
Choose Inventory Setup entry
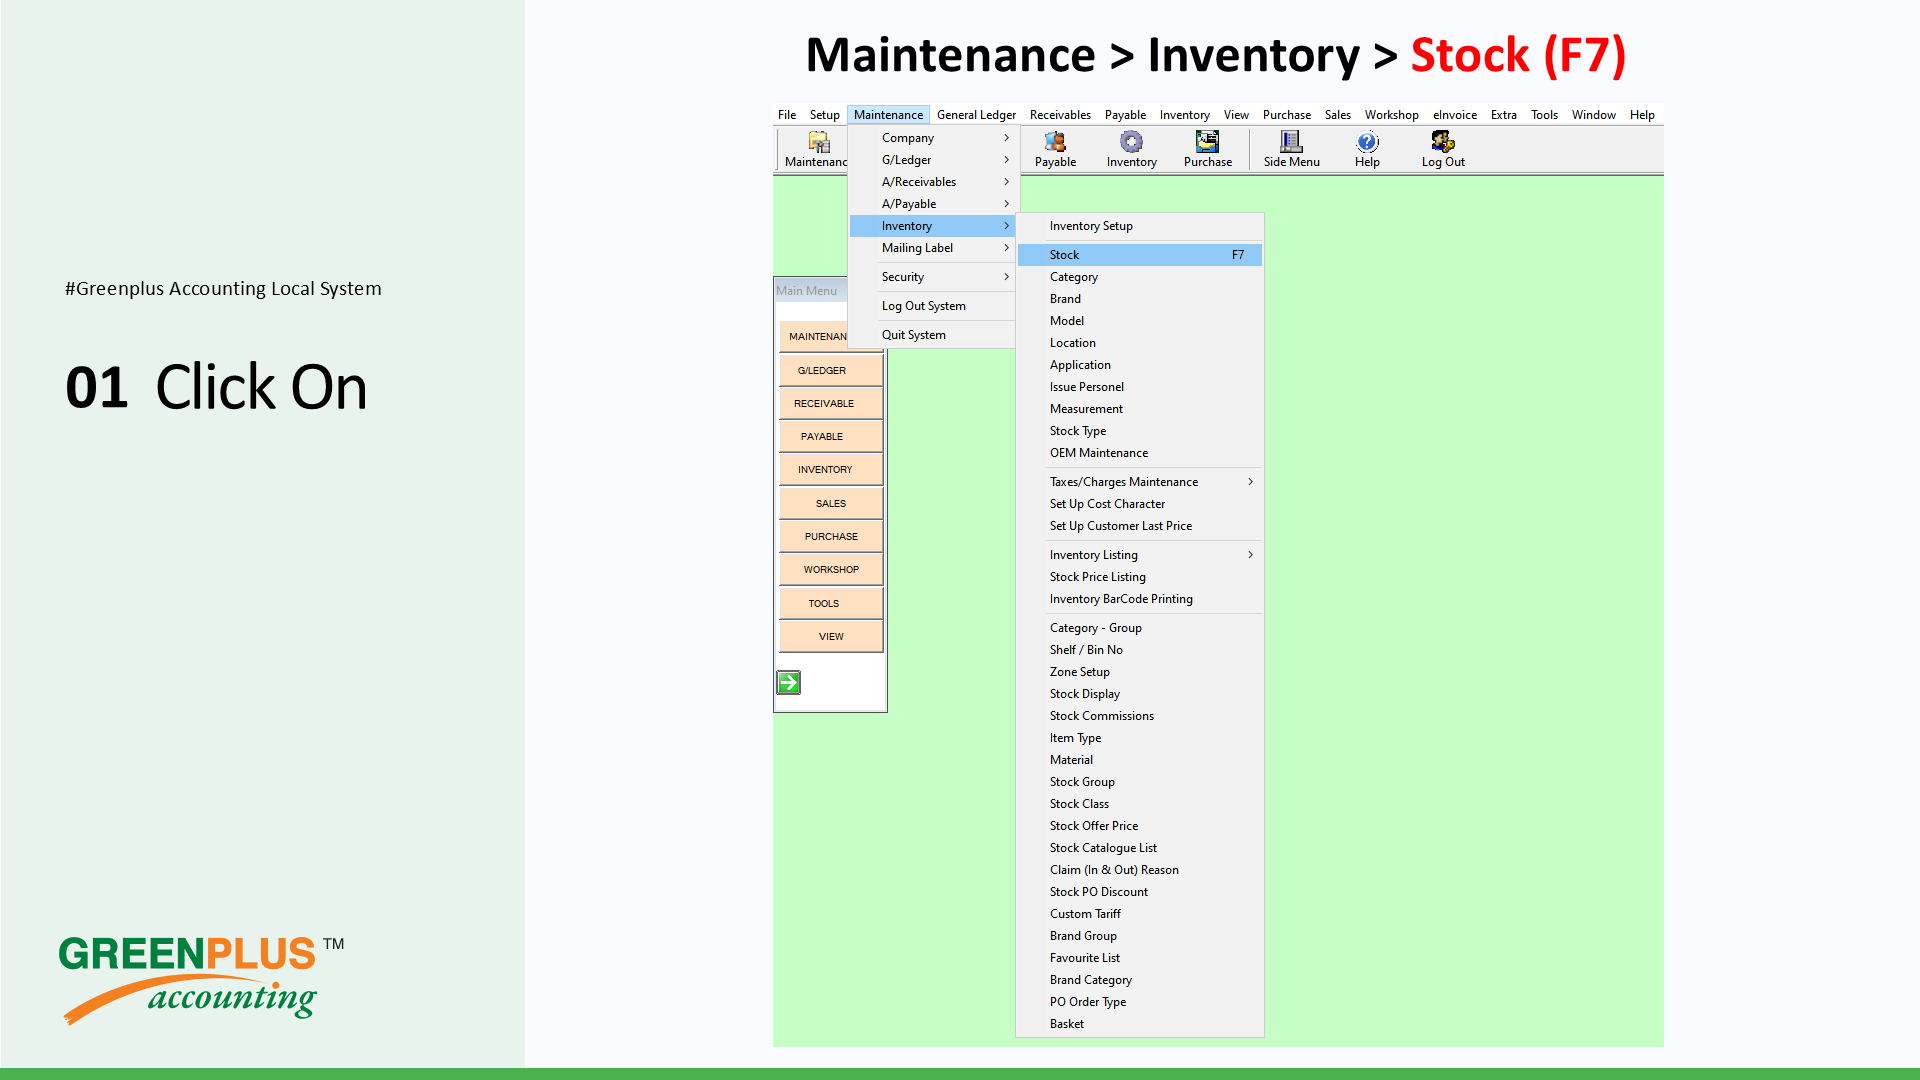1140,226
